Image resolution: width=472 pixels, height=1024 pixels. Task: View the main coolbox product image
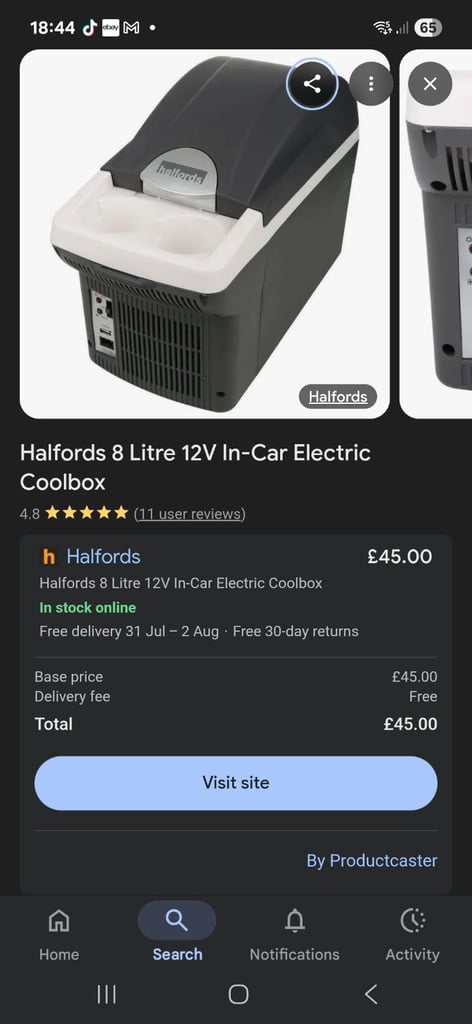pos(204,234)
